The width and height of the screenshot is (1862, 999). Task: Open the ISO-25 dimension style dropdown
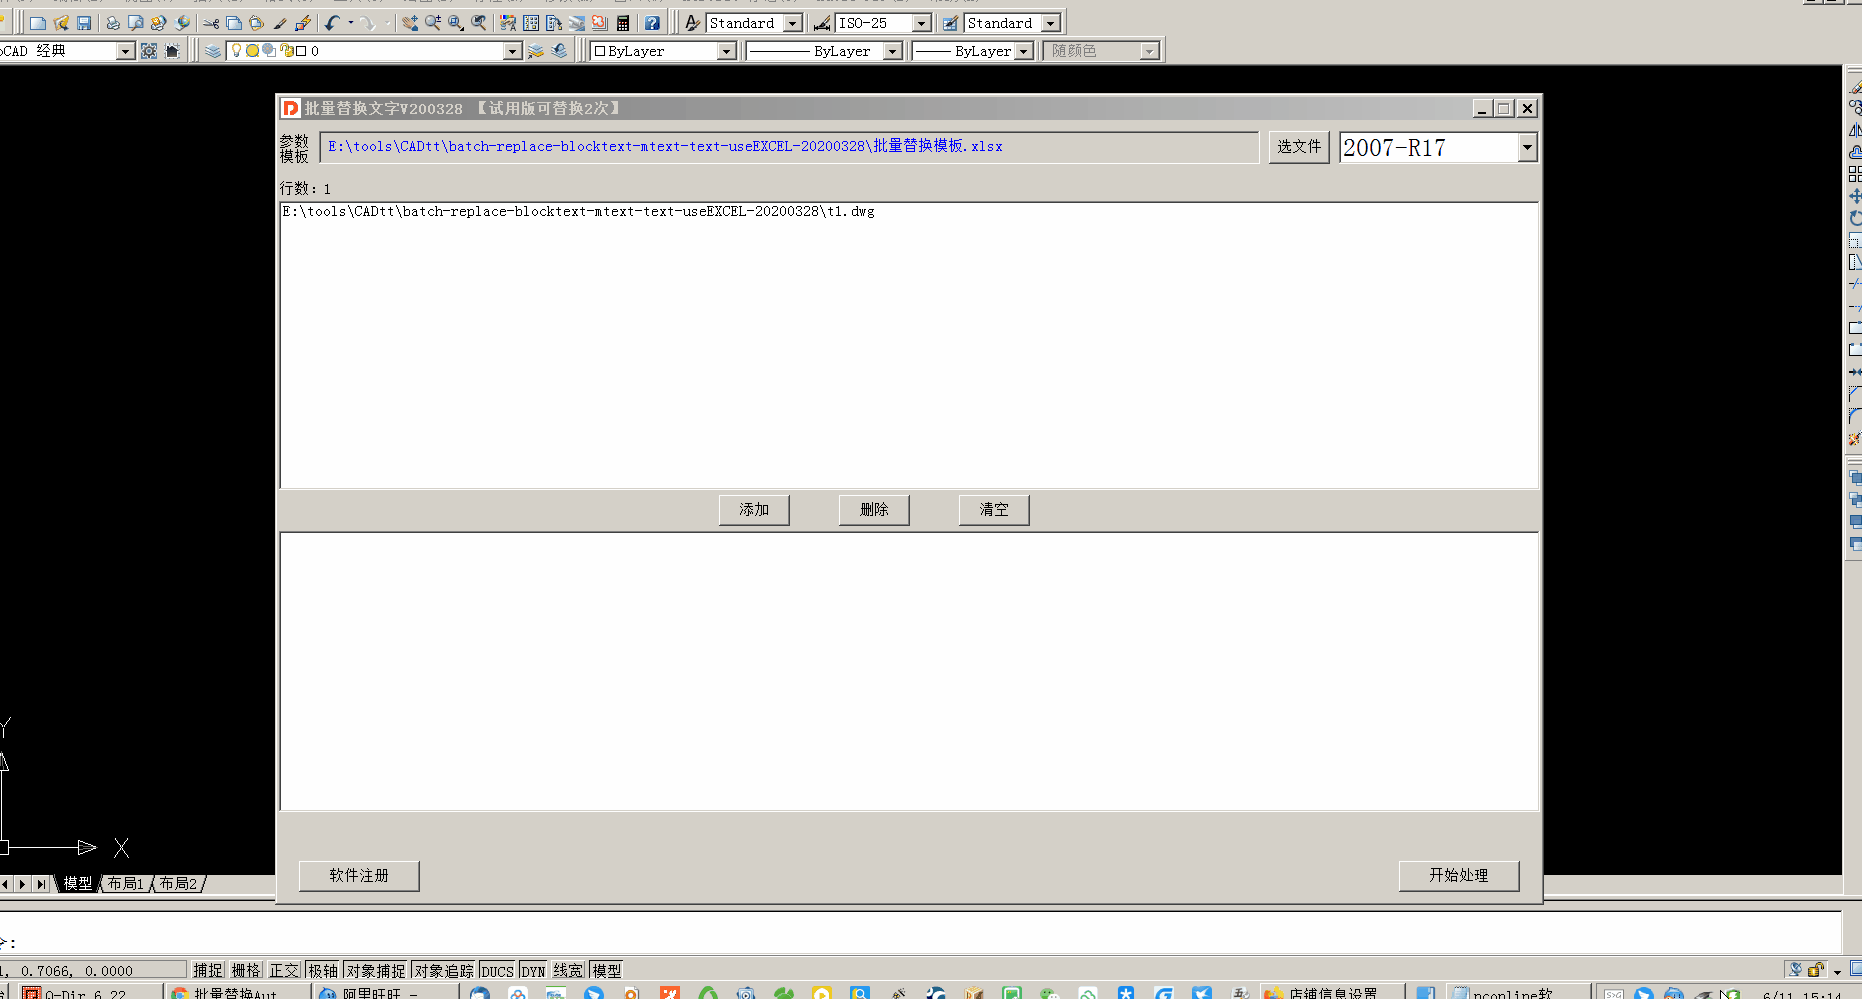[921, 23]
